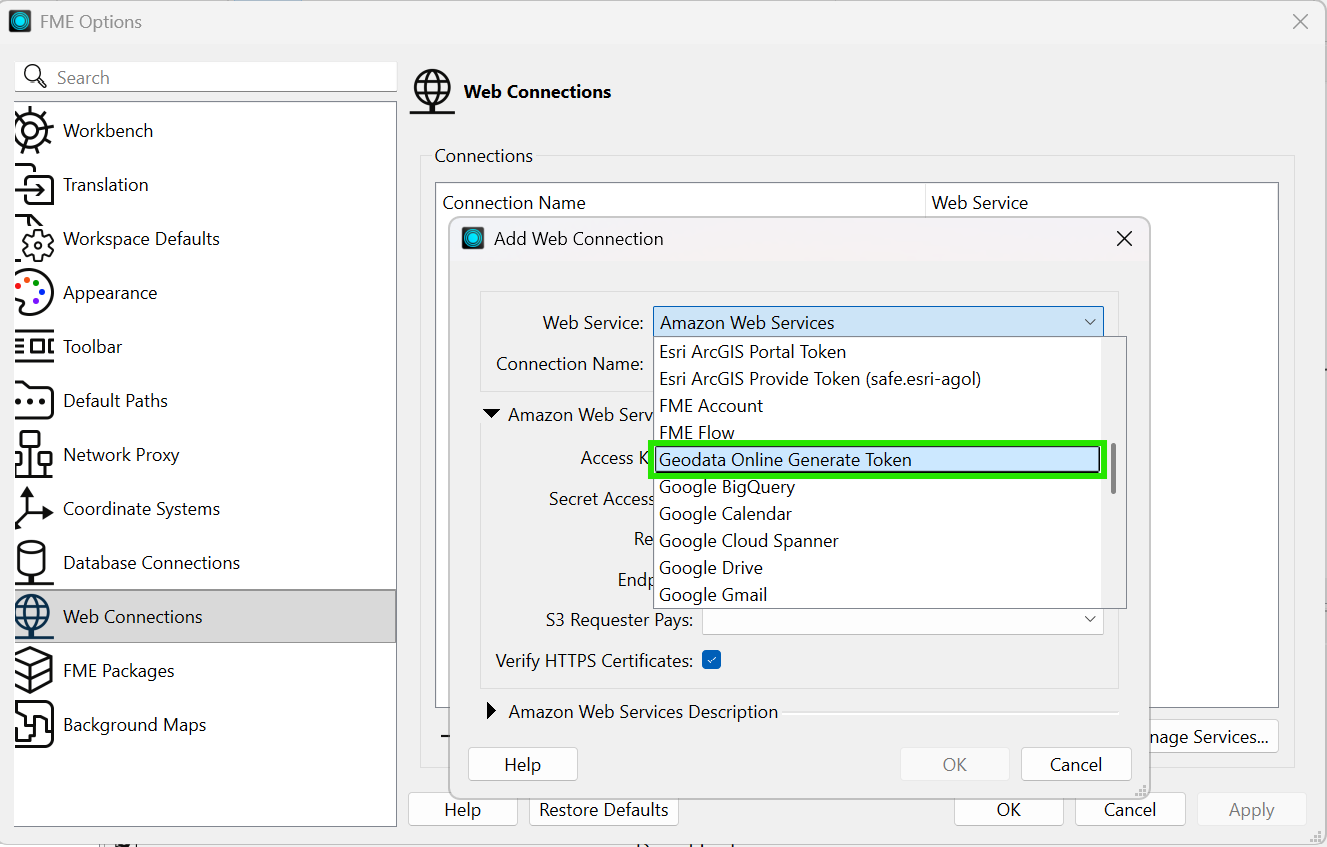Open the Workbench options category
This screenshot has width=1327, height=847.
tap(205, 131)
